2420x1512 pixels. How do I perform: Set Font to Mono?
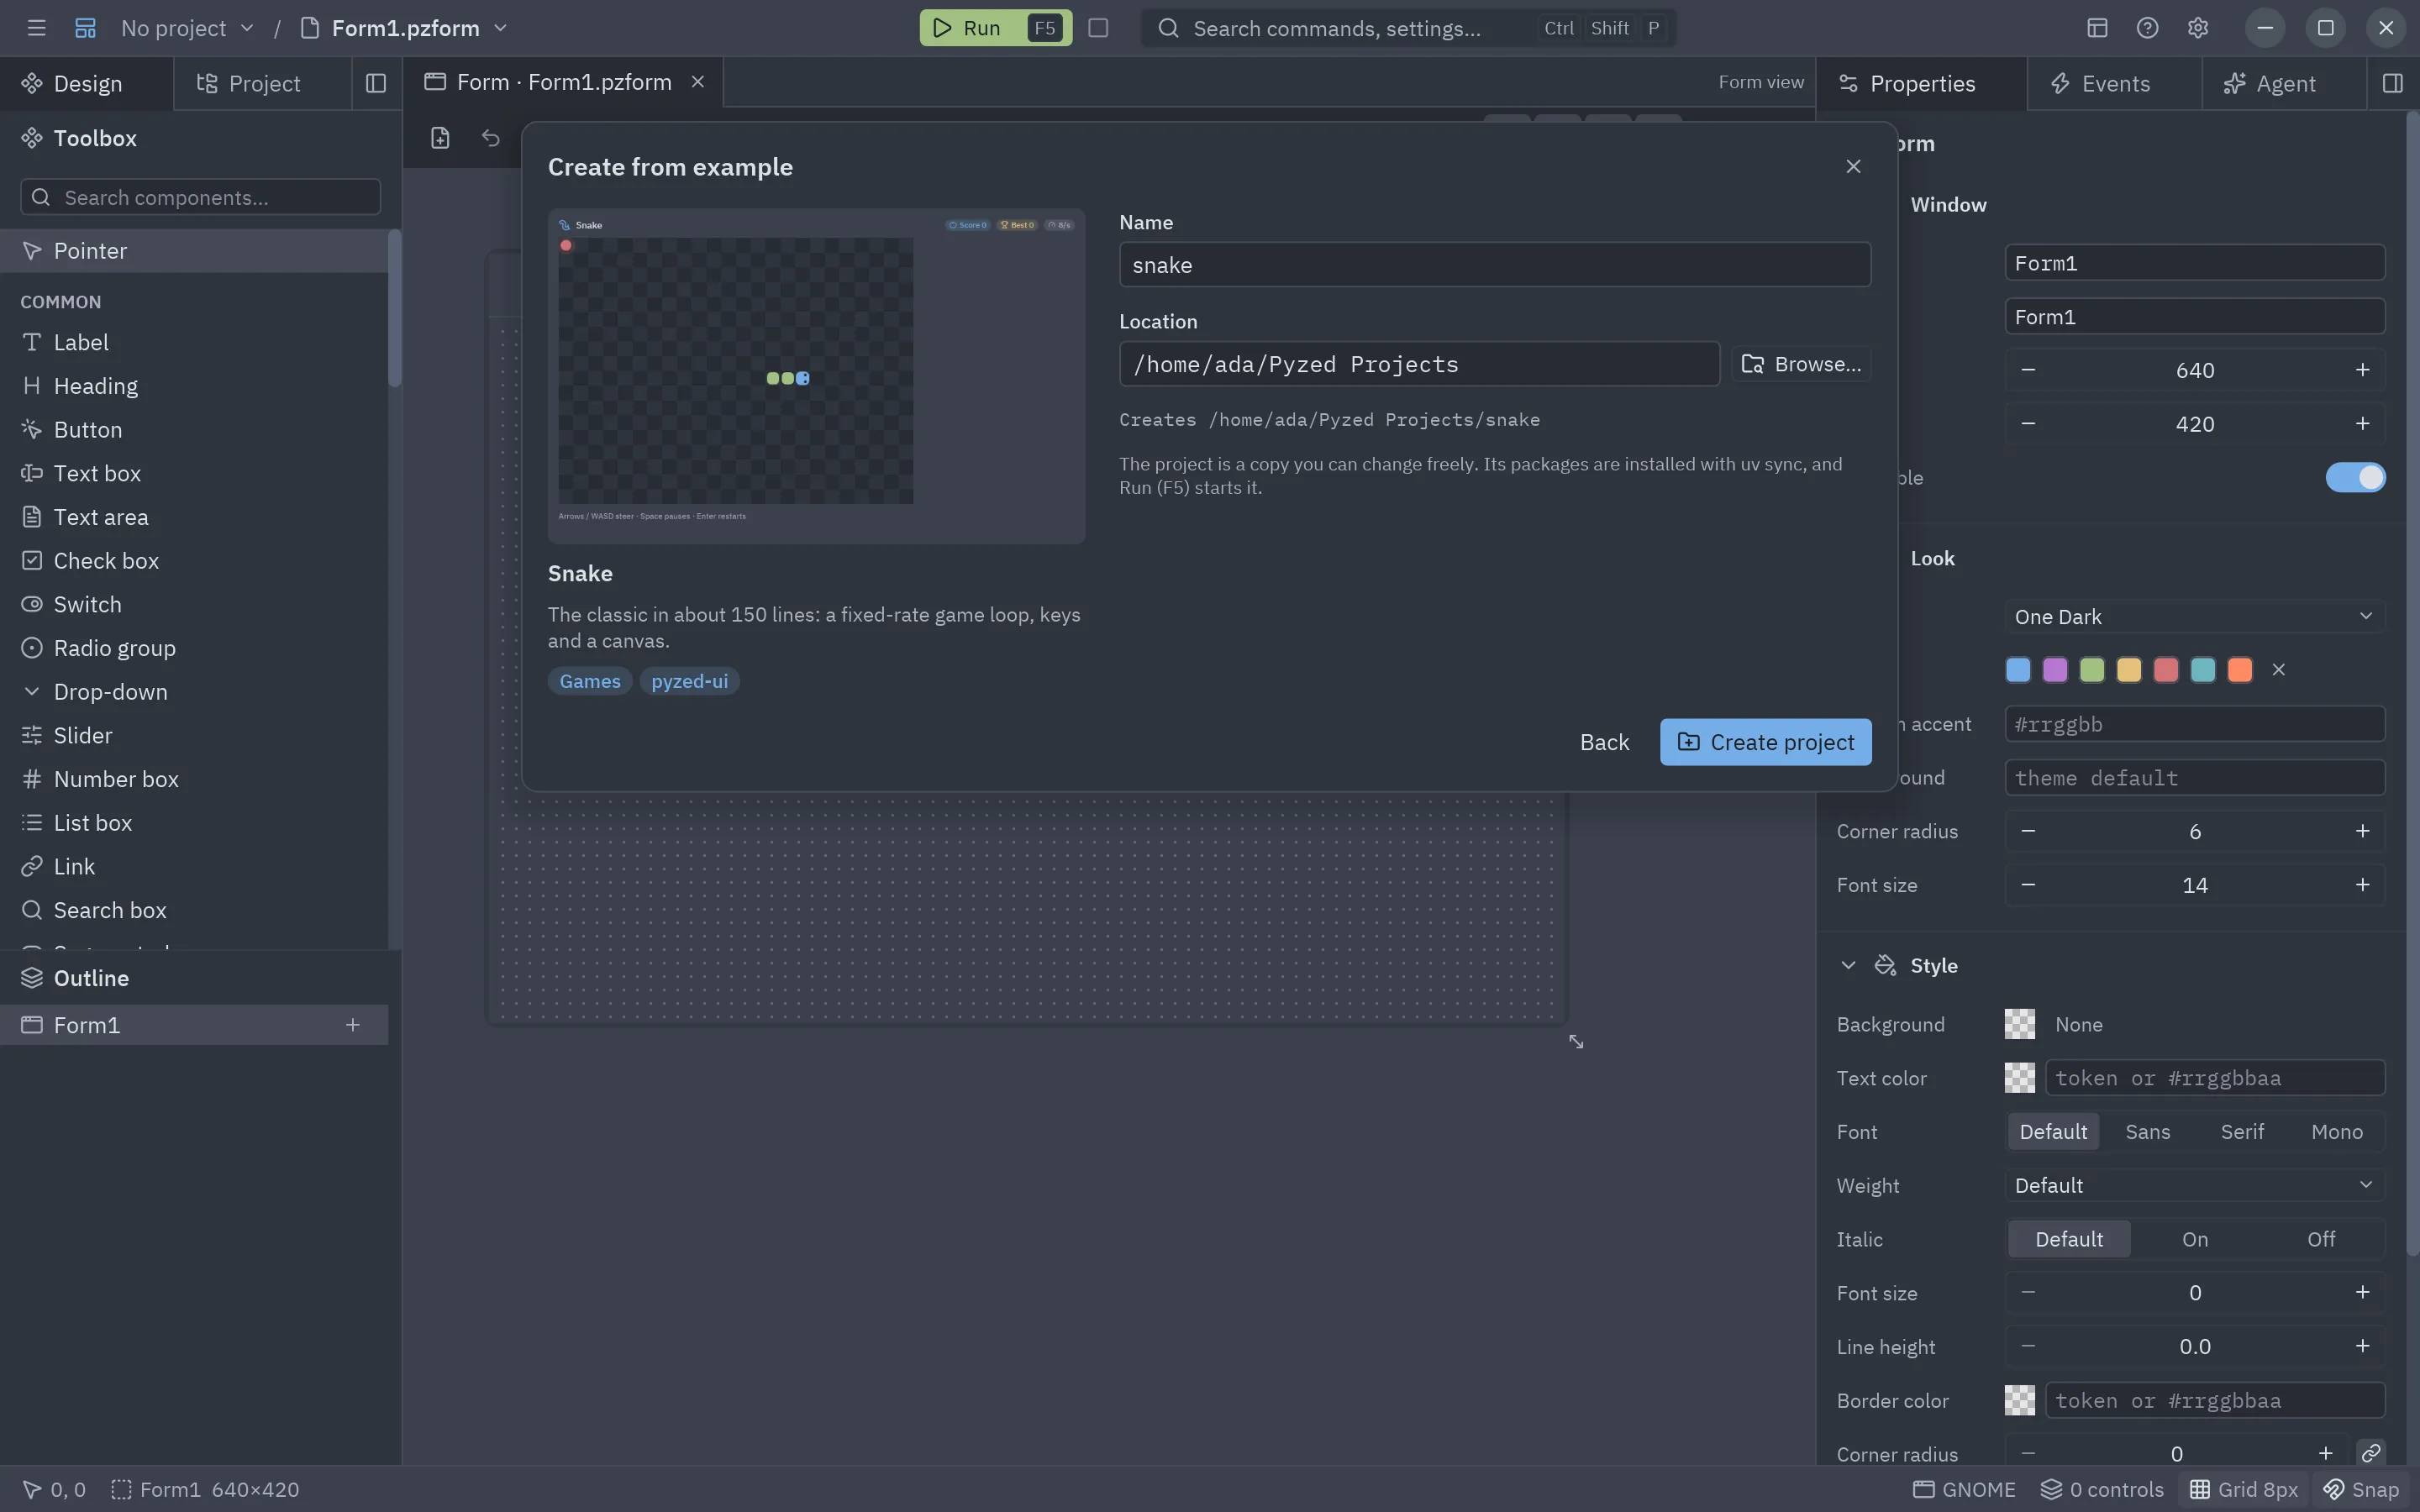point(2336,1132)
